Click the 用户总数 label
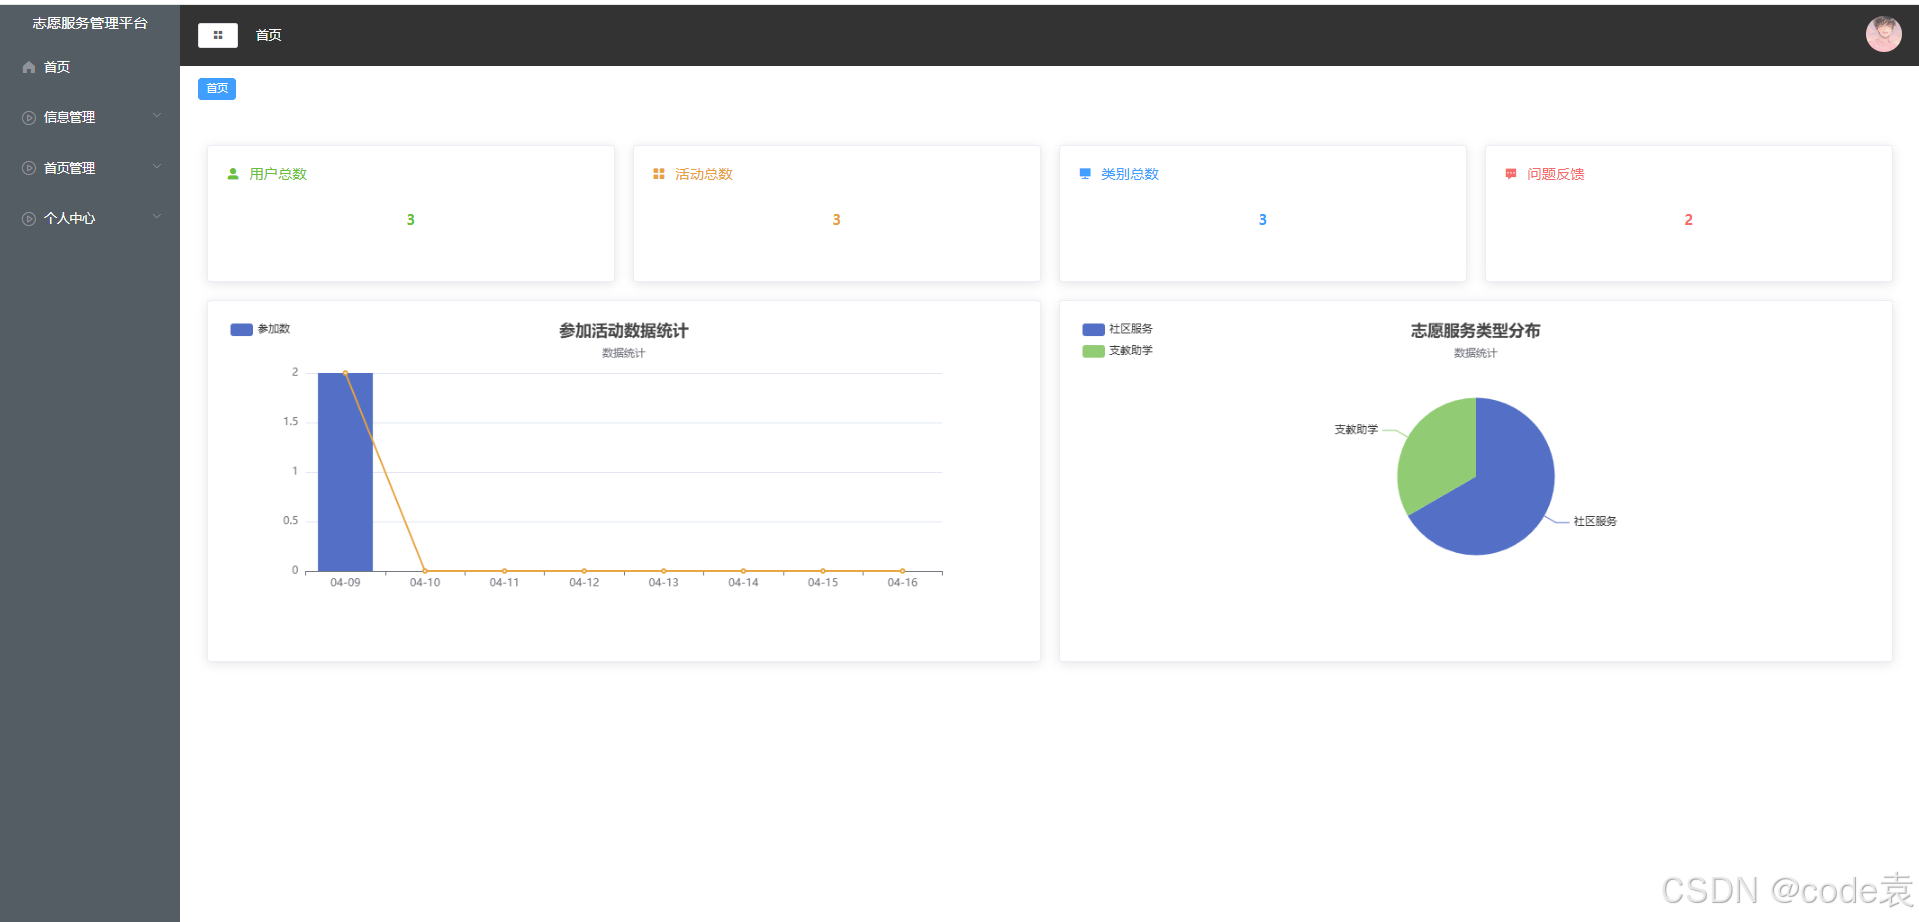Screen dimensions: 1919x922 click(278, 174)
